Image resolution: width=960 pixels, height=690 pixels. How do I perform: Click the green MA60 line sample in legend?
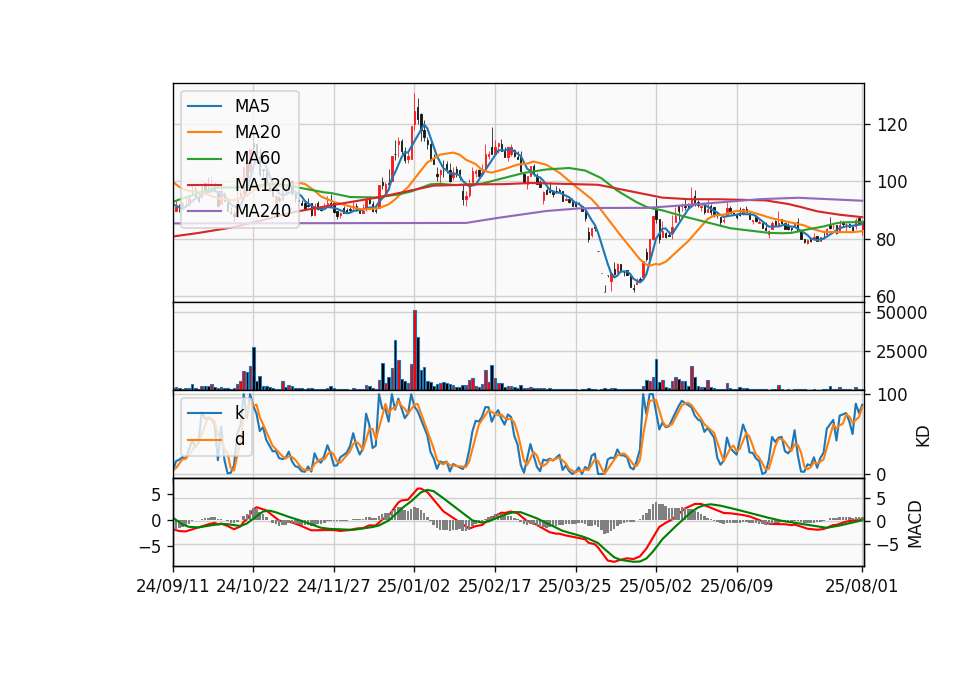tap(204, 159)
